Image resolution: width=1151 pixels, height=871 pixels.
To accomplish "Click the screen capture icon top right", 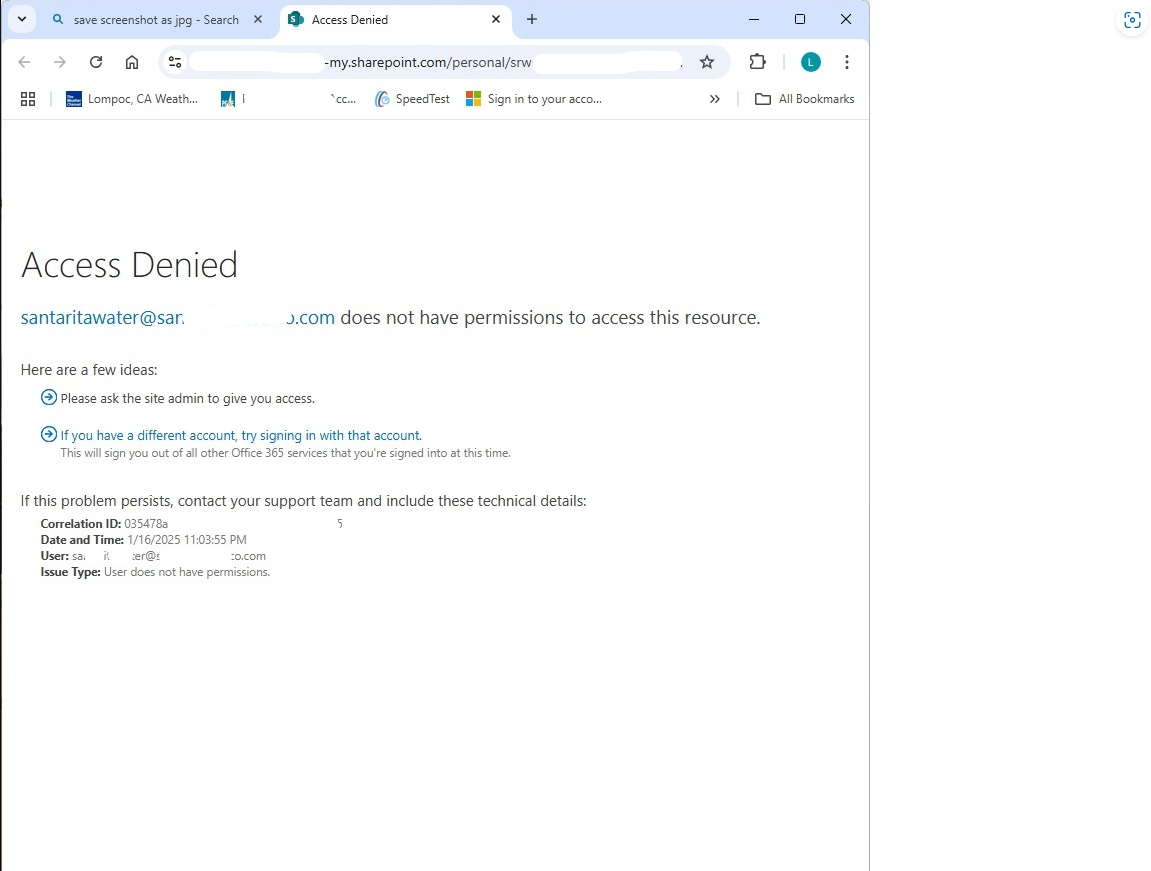I will (x=1131, y=20).
